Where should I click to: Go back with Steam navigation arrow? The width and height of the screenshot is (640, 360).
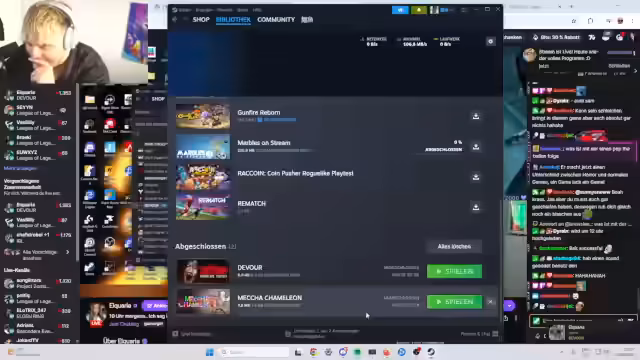[x=175, y=19]
